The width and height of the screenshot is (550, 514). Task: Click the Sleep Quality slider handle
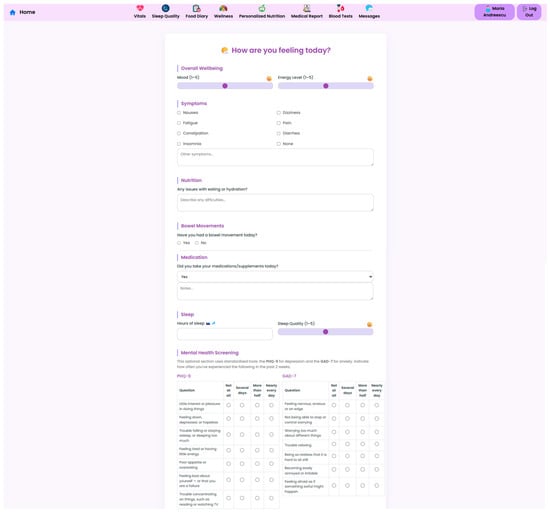coord(326,332)
